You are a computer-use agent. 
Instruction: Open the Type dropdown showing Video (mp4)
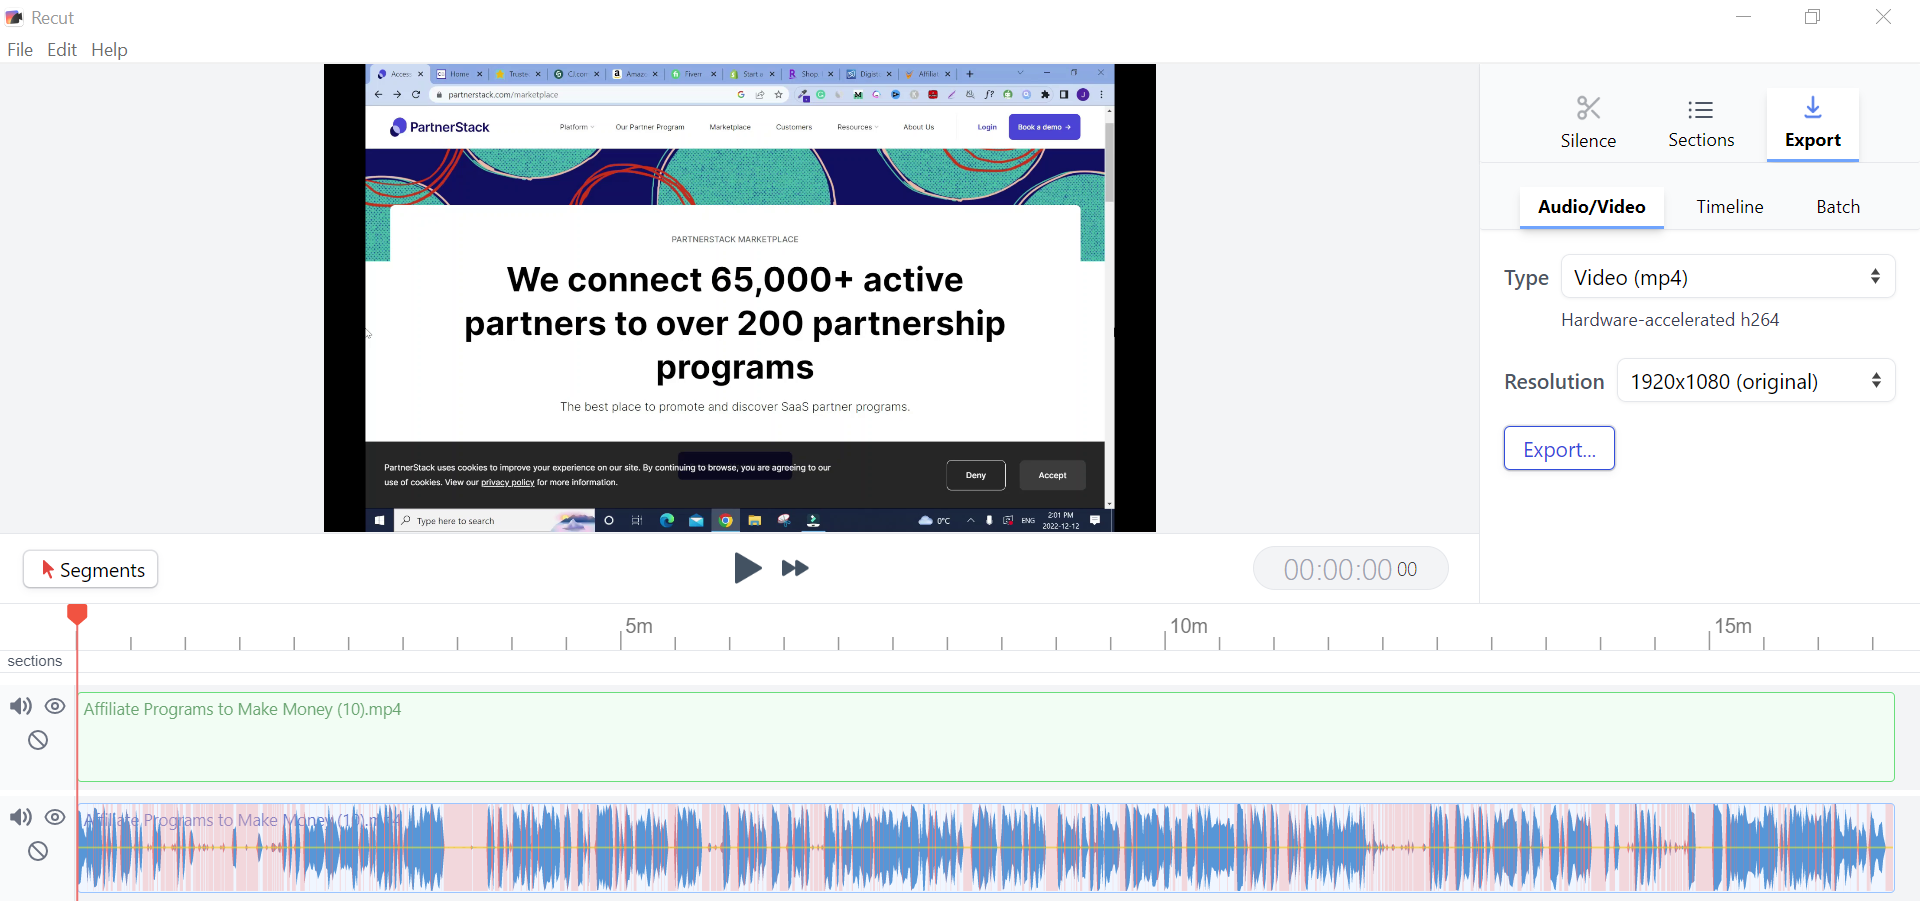1729,277
